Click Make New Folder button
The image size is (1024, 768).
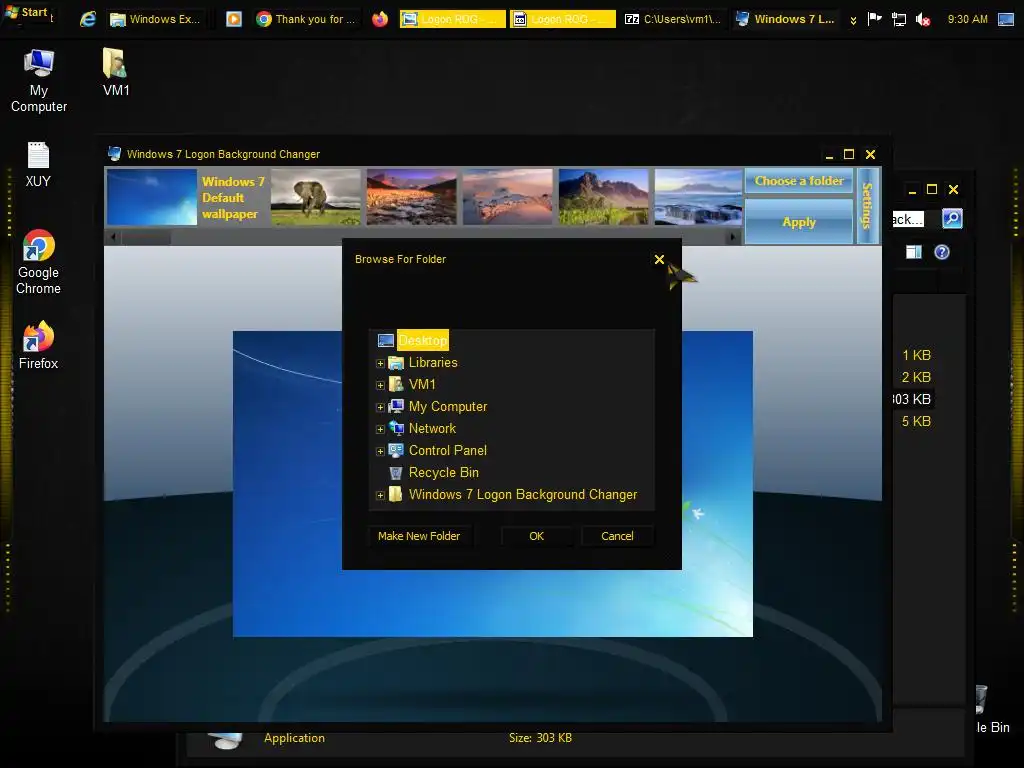pyautogui.click(x=419, y=536)
